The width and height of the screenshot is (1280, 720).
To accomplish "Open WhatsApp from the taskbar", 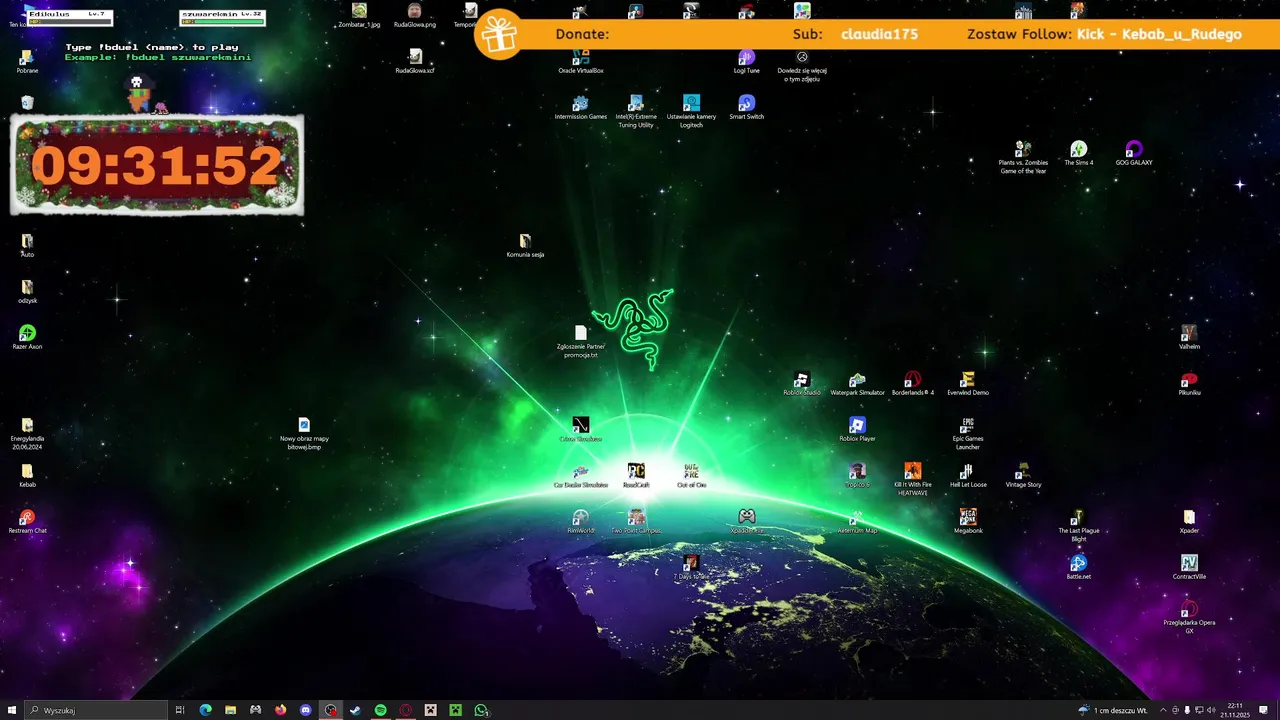I will coord(481,710).
